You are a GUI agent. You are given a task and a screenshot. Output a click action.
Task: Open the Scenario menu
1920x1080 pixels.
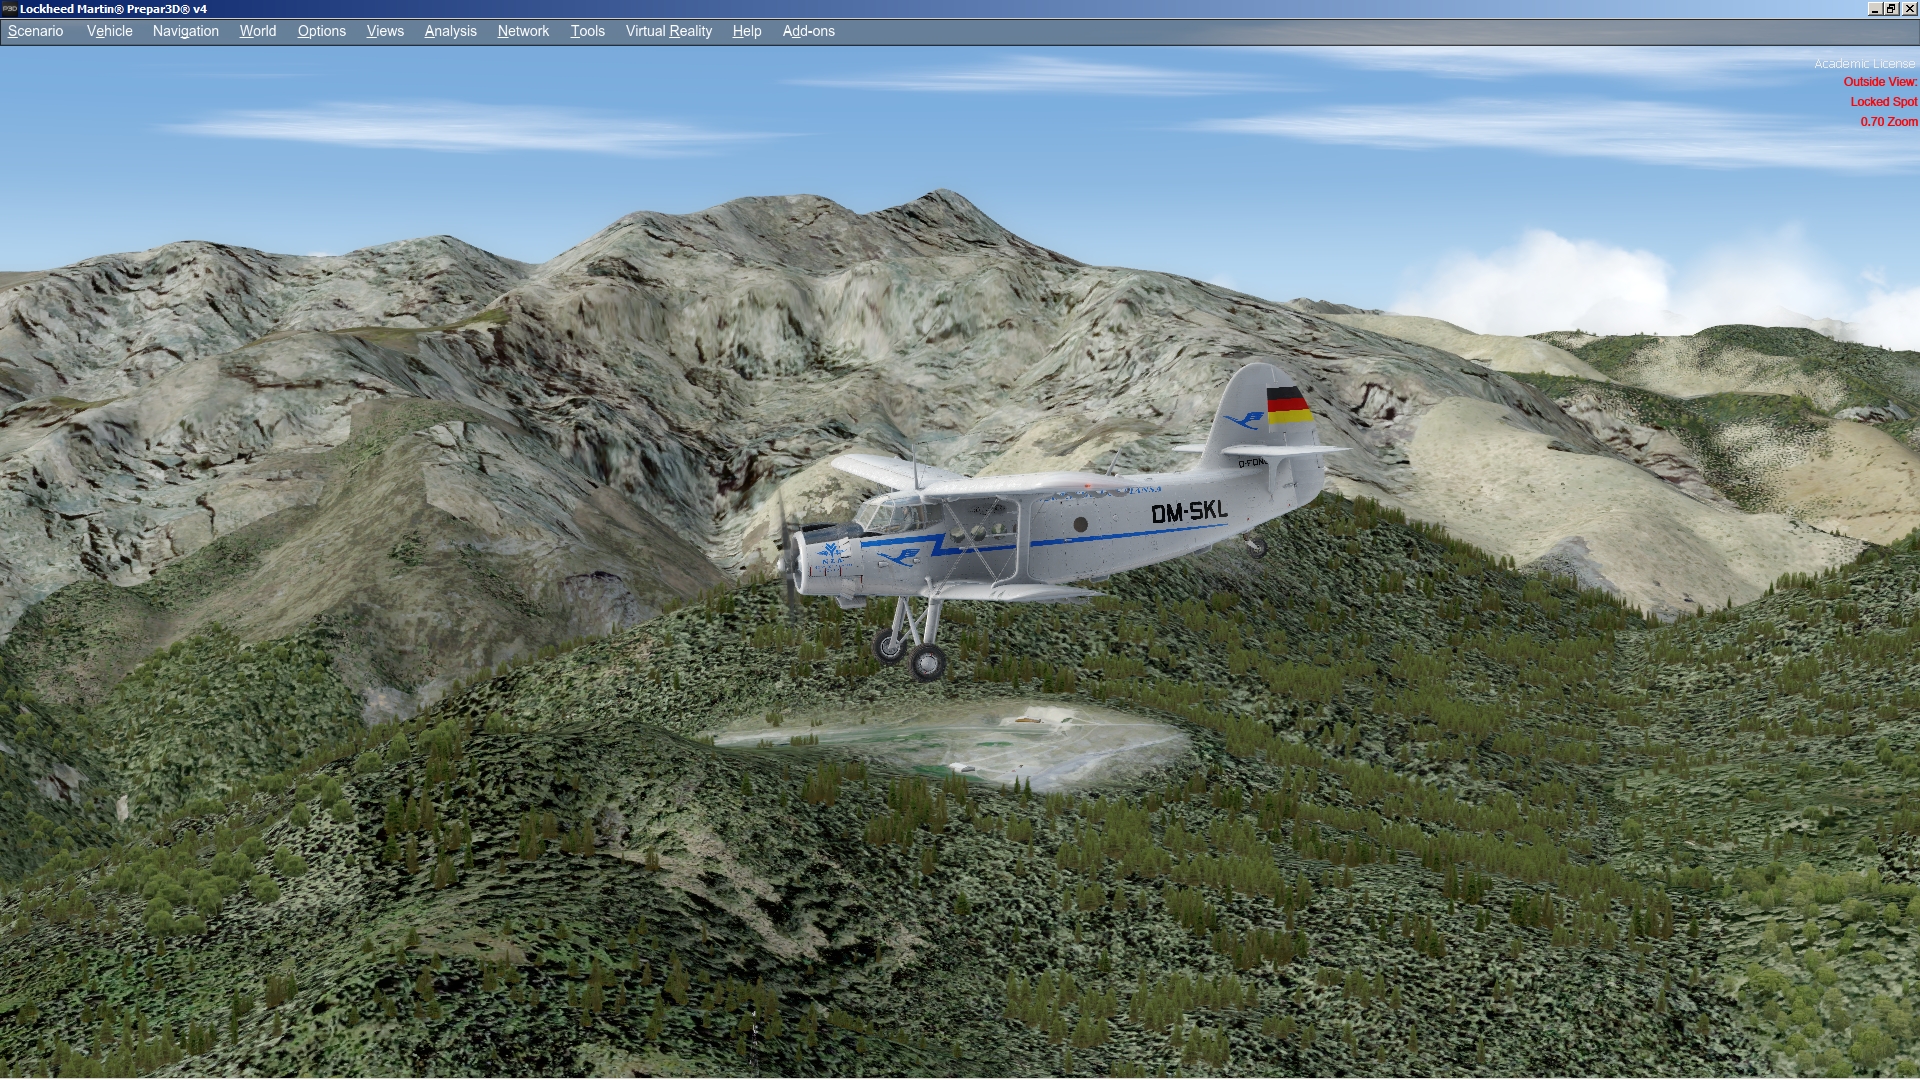point(35,31)
